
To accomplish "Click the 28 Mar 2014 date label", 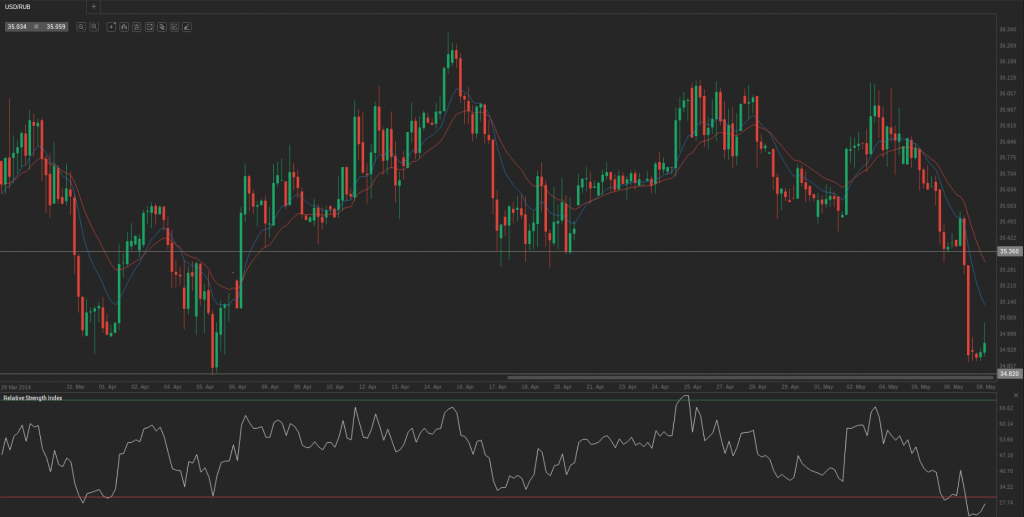I will [x=16, y=386].
